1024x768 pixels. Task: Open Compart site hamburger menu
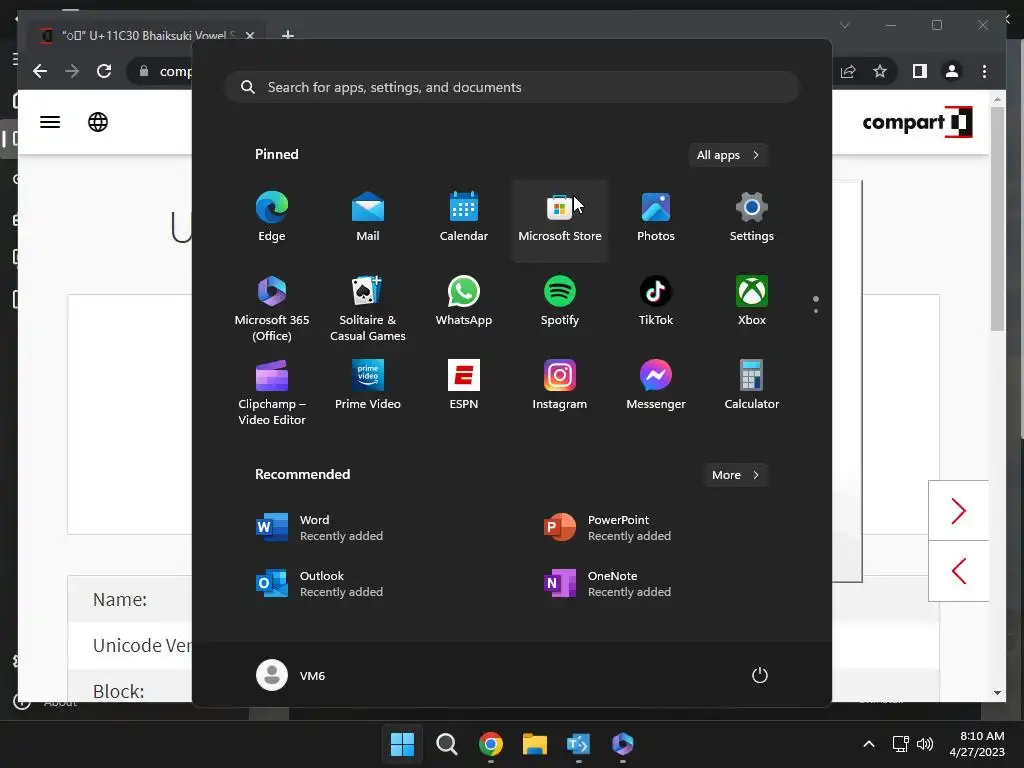[x=50, y=122]
